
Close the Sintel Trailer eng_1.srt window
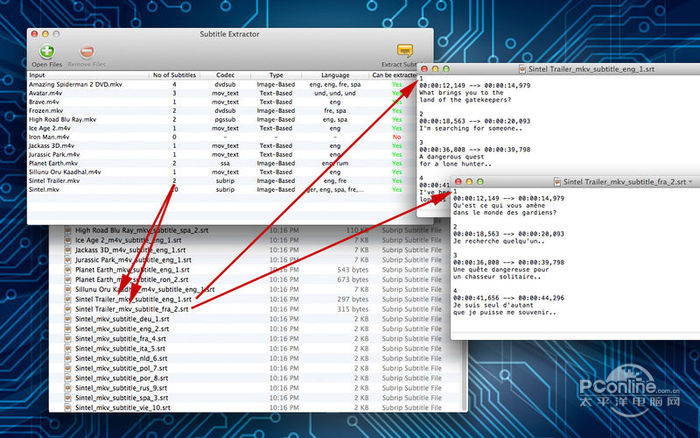(x=424, y=68)
